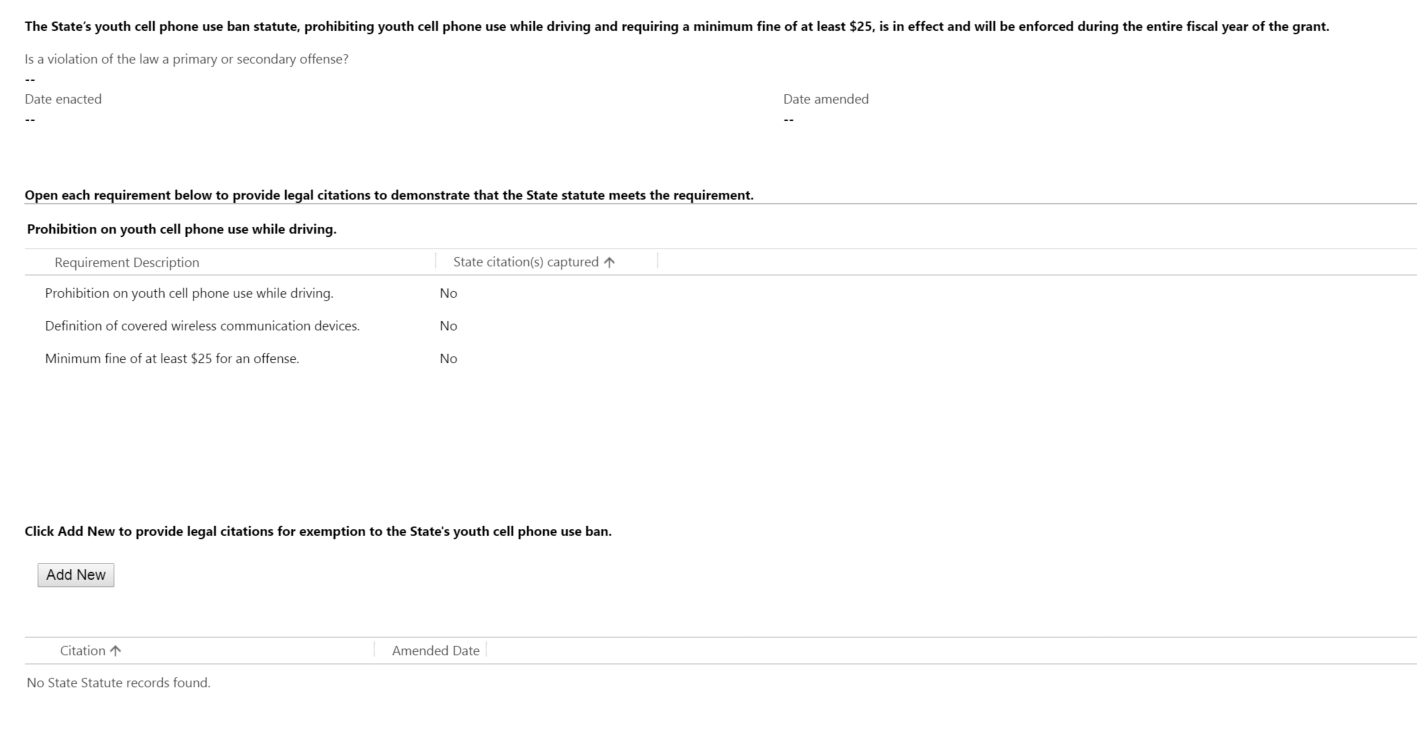The width and height of the screenshot is (1417, 731).
Task: Click the sort arrow beside State citation(s) captured
Action: [610, 262]
